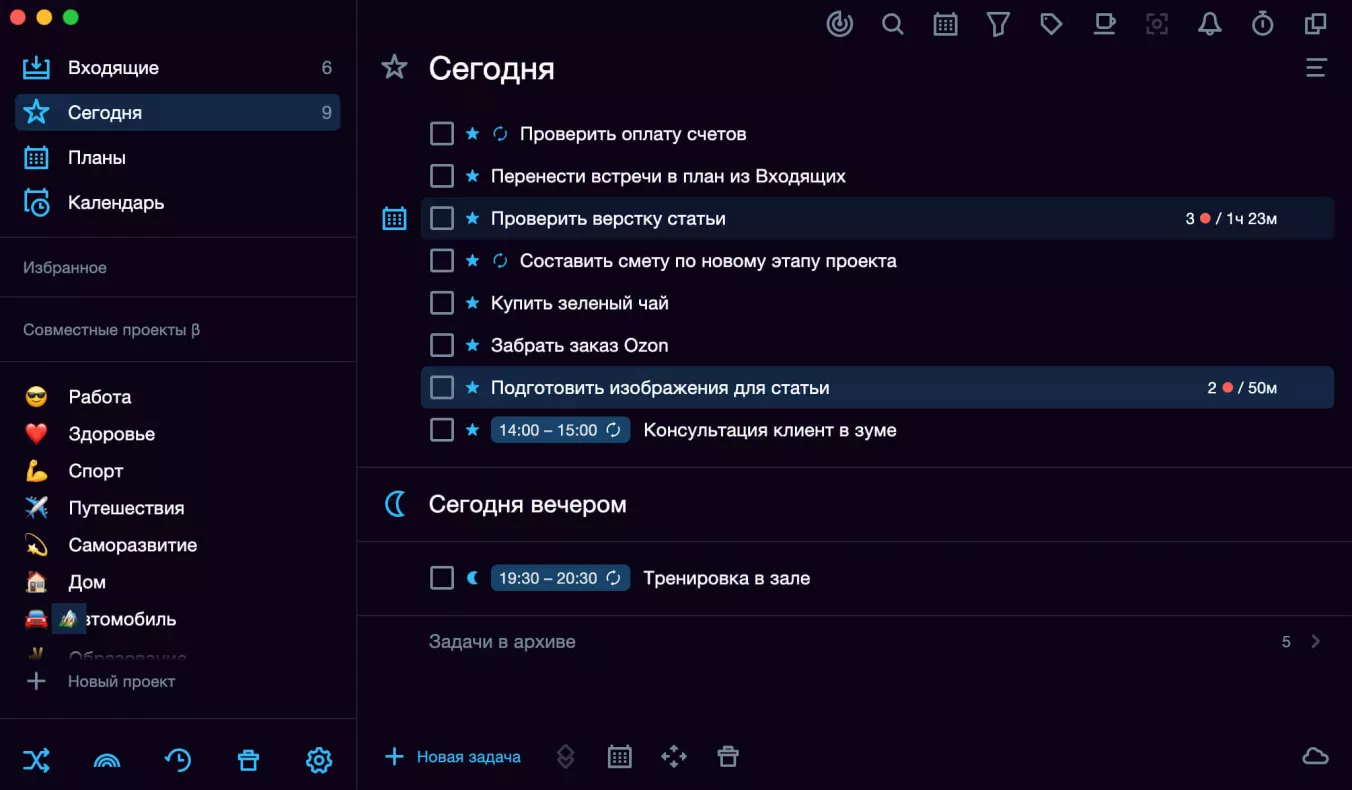This screenshot has height=790, width=1352.
Task: Click the Сегодня вечером section heading
Action: [x=527, y=505]
